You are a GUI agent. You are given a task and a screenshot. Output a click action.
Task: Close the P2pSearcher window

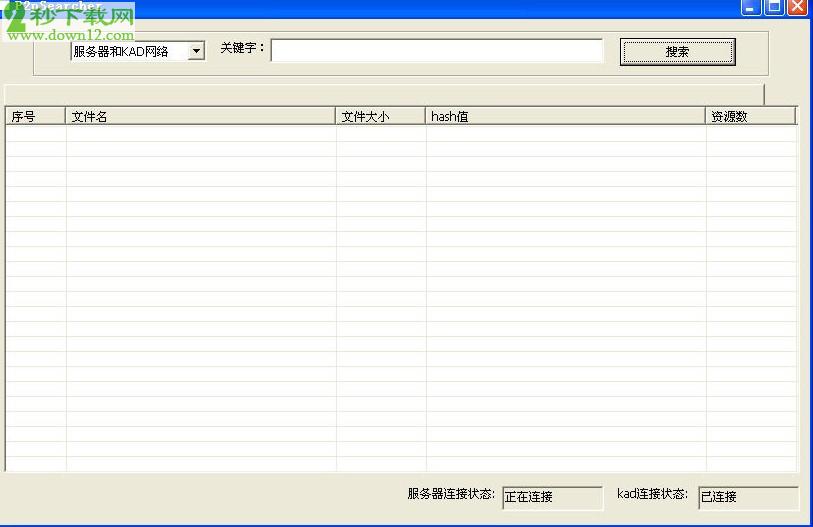[797, 7]
